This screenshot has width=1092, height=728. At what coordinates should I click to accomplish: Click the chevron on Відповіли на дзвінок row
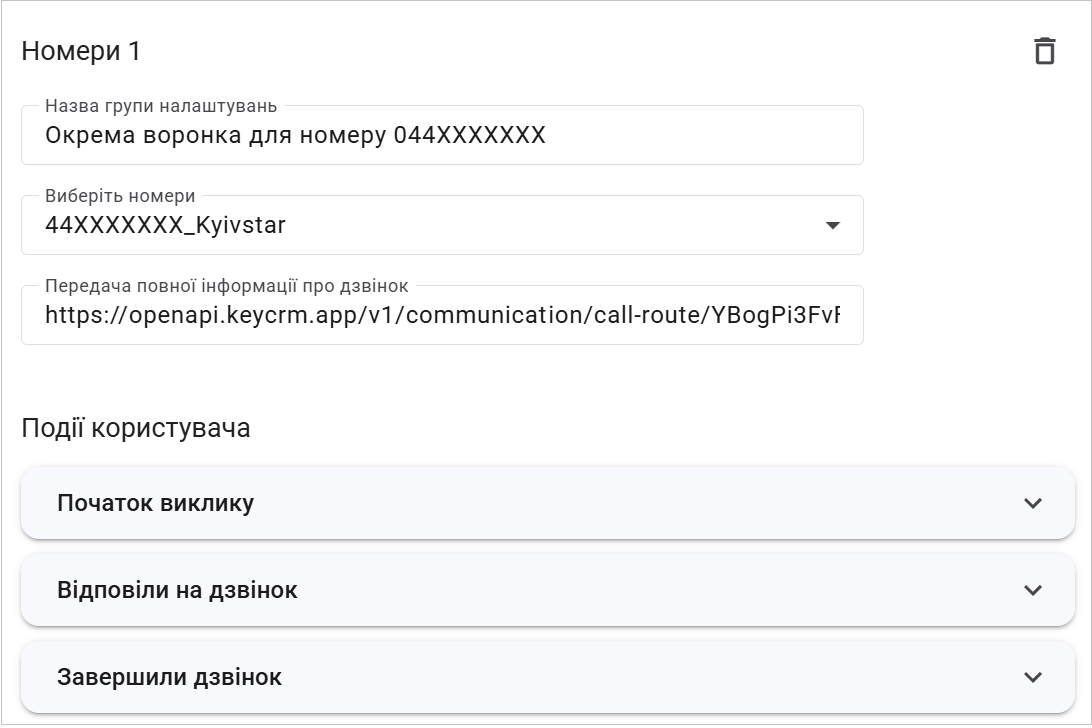tap(1033, 590)
